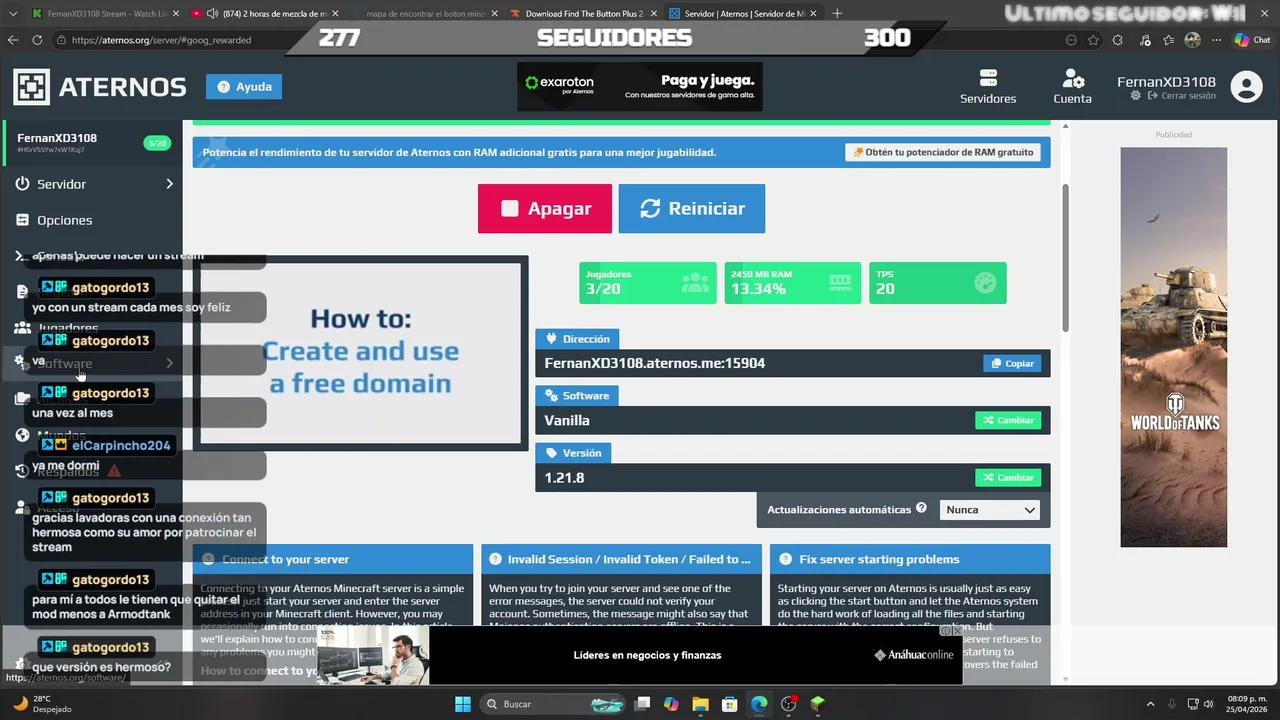Open Connect to your server article
This screenshot has height=720, width=1280.
coord(333,559)
